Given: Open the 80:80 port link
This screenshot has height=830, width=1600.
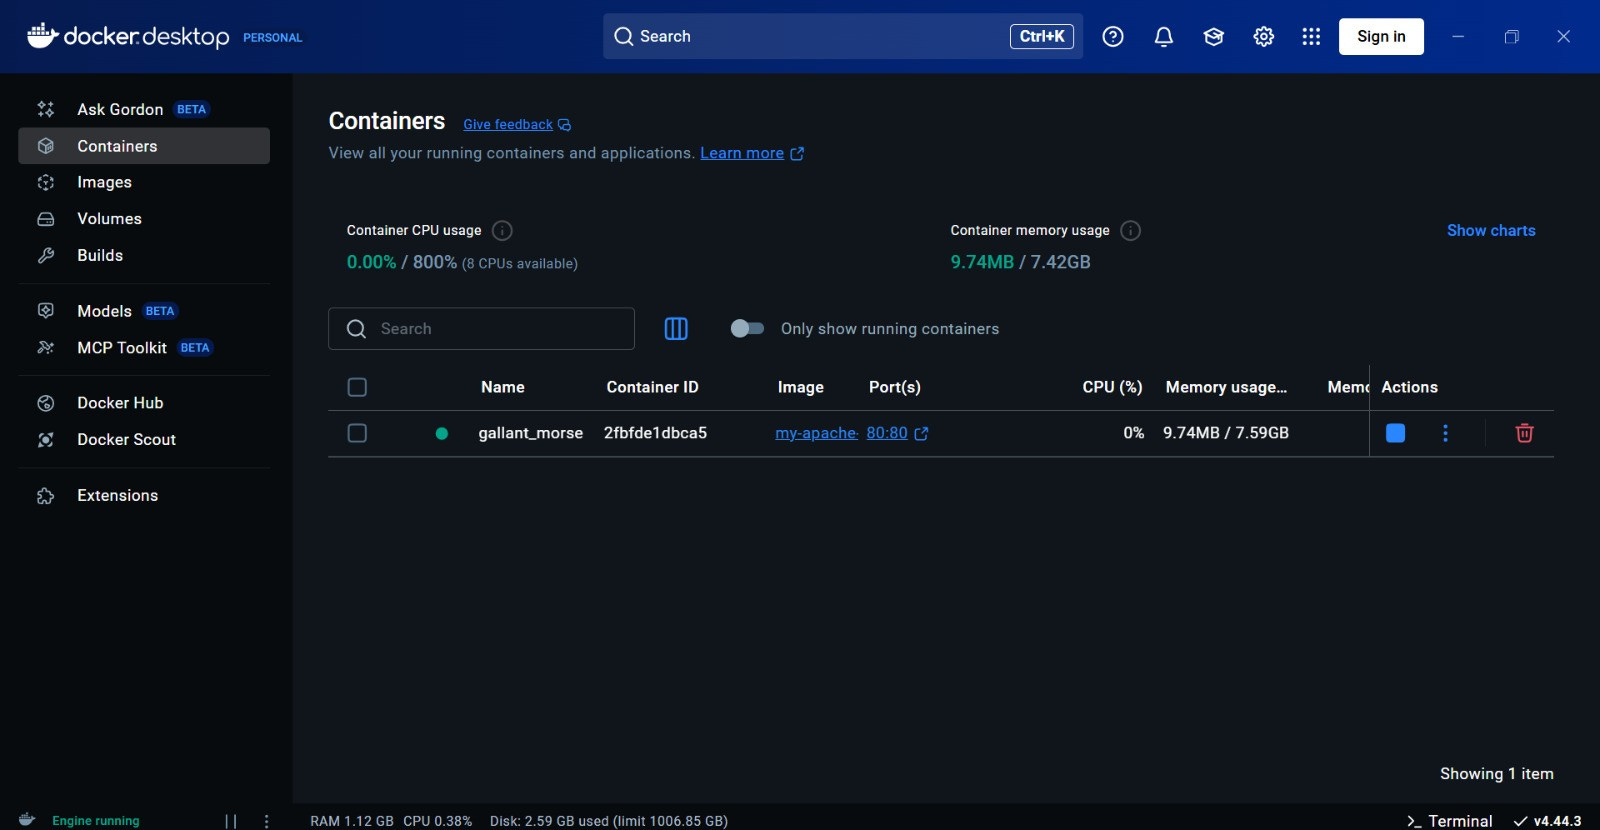Looking at the screenshot, I should coord(887,433).
